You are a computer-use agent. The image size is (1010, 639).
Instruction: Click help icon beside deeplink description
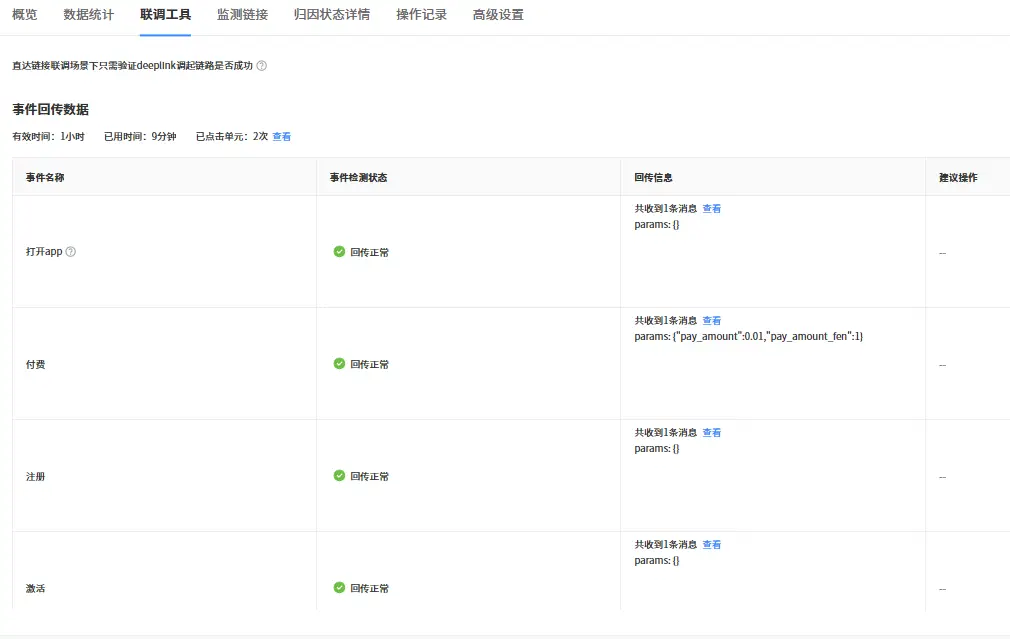[262, 66]
